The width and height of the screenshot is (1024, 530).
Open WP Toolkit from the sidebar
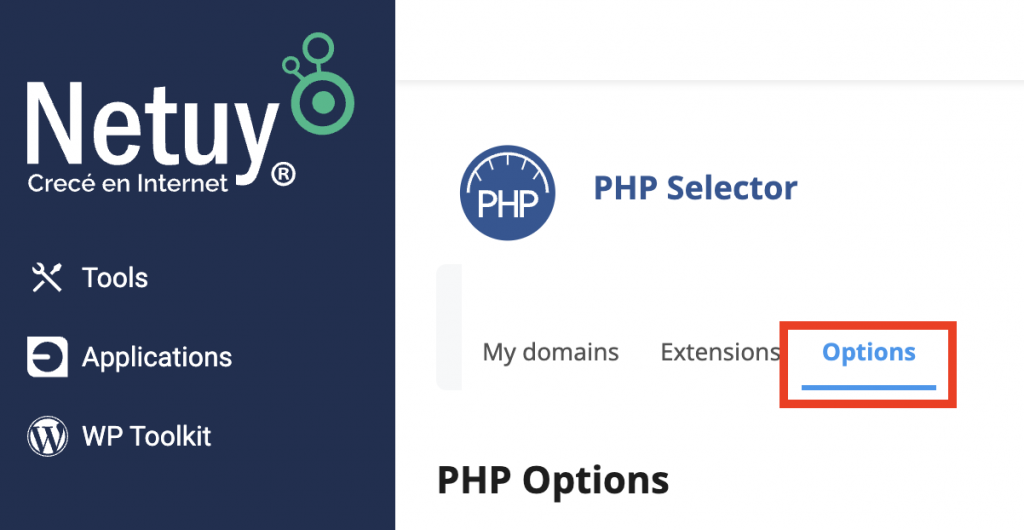point(147,437)
